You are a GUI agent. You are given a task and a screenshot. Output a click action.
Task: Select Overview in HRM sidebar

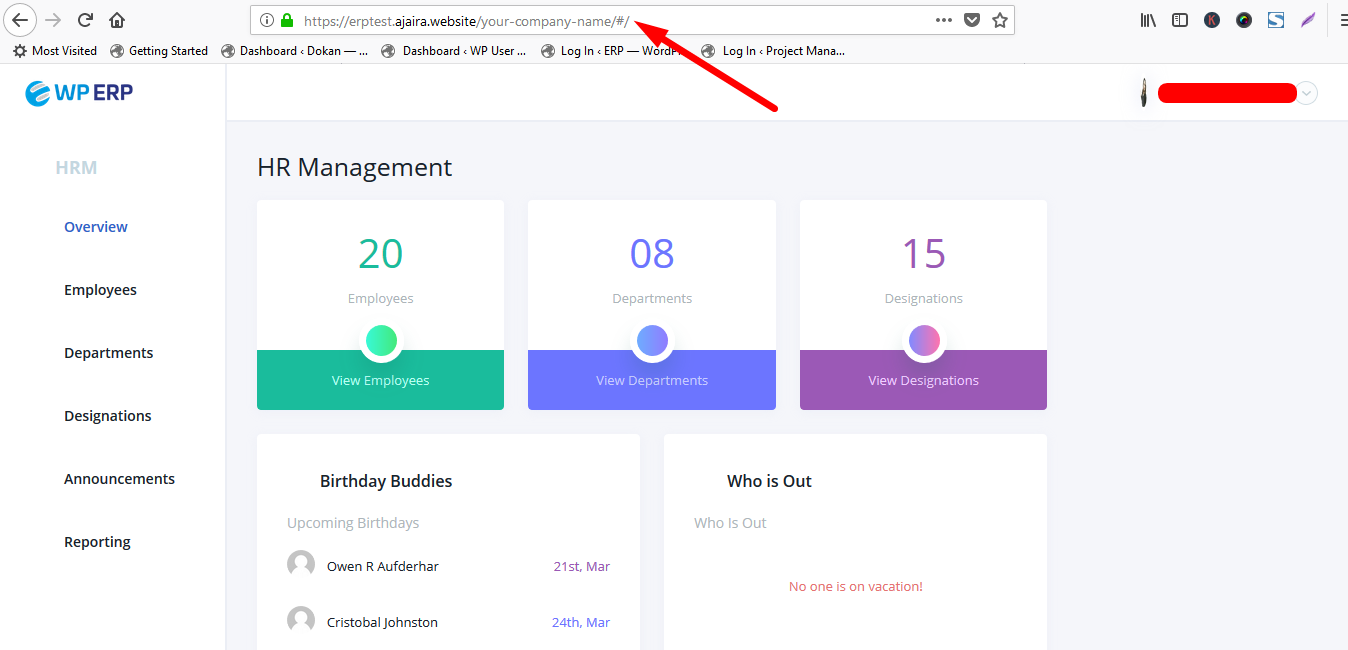point(96,227)
